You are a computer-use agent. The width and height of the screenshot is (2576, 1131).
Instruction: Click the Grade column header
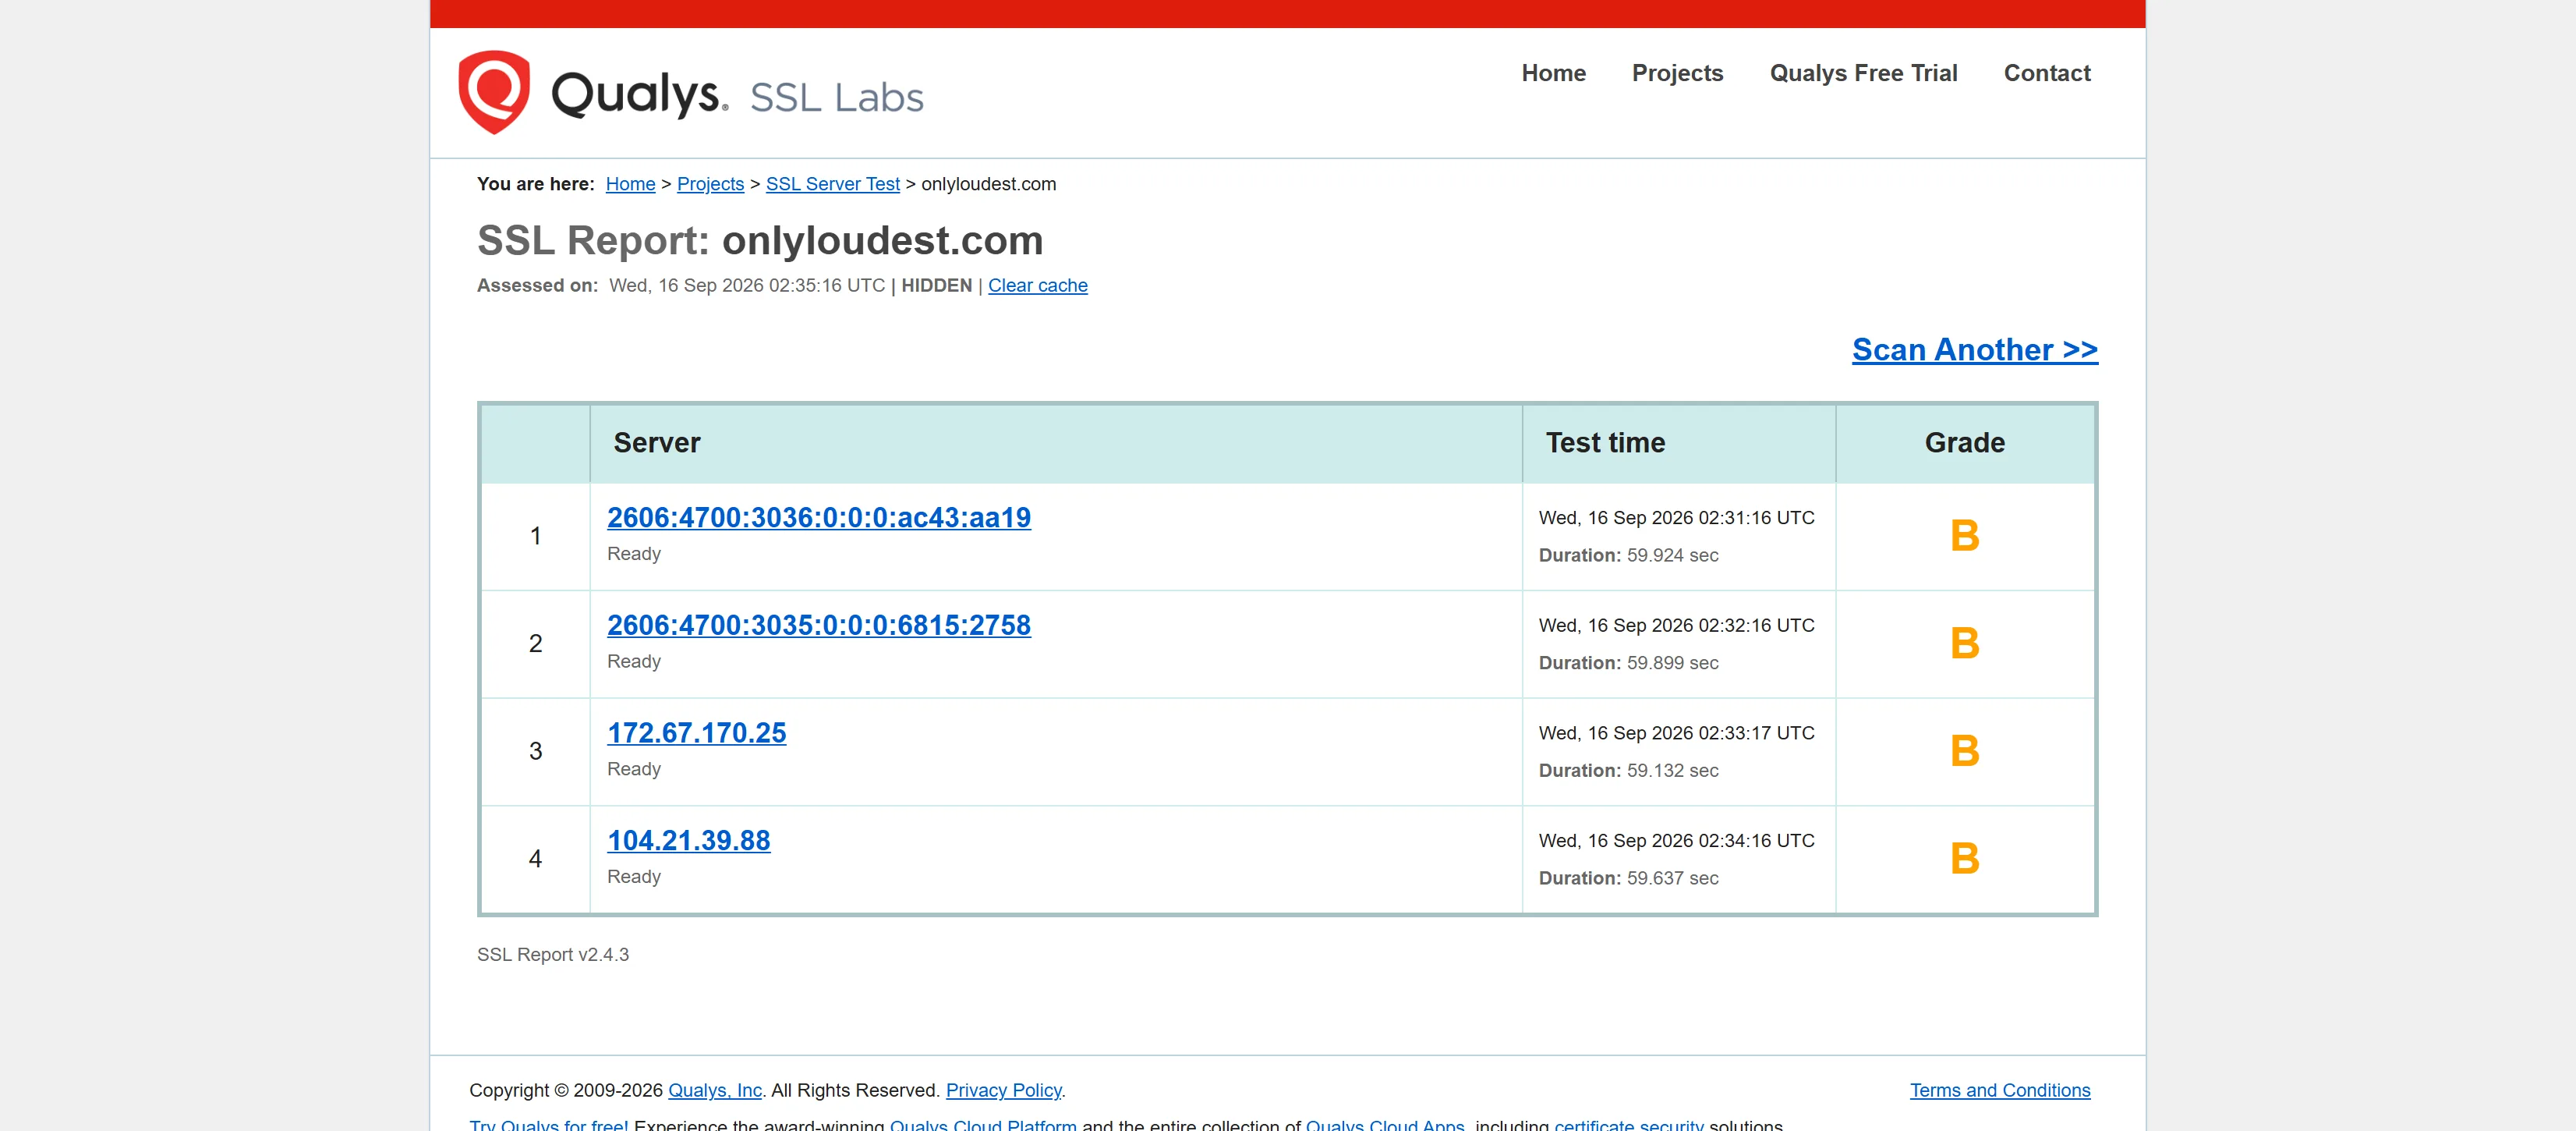(x=1964, y=443)
